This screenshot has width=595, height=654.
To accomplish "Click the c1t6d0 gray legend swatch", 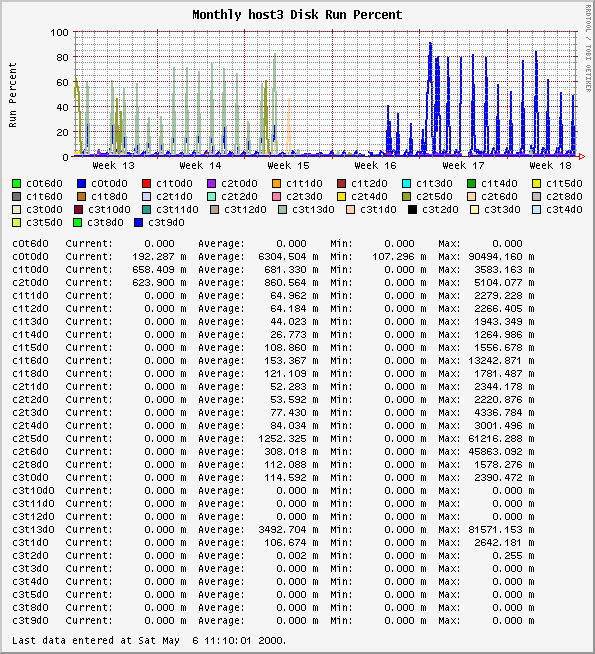I will 17,196.
